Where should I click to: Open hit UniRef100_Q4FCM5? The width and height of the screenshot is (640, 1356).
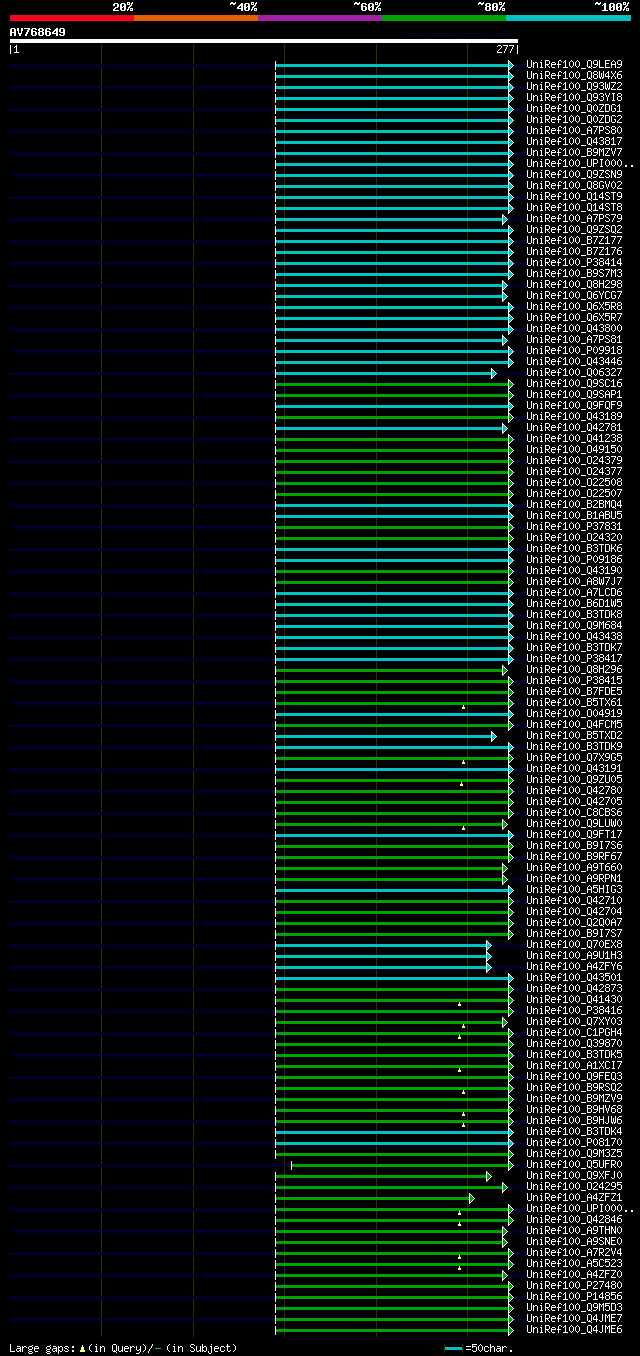574,725
